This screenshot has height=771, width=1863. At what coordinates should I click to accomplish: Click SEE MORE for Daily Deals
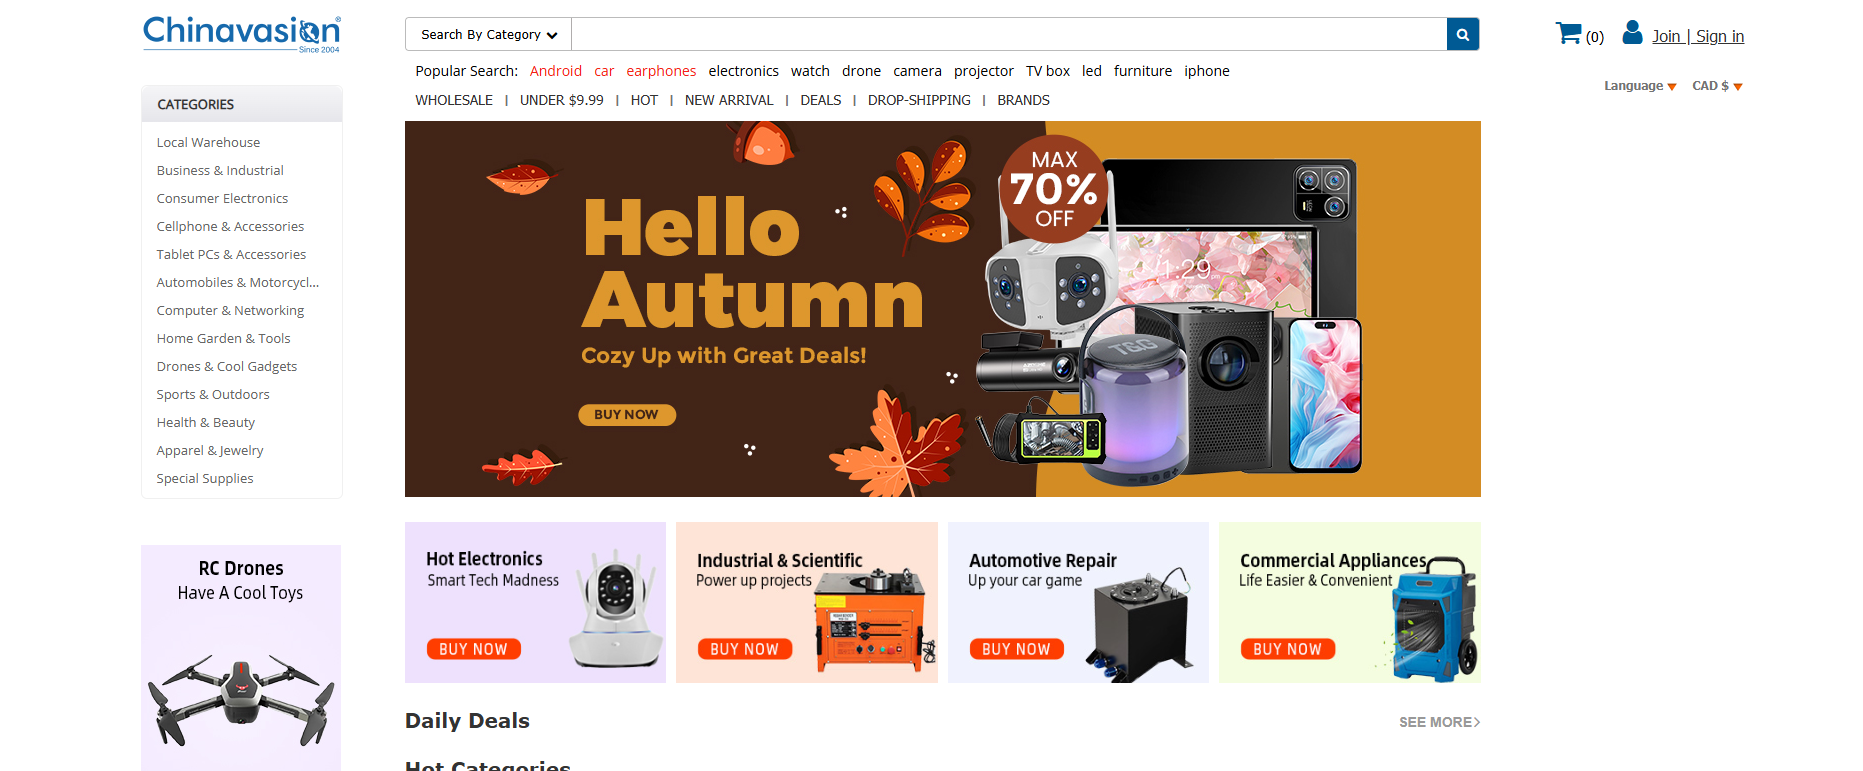point(1439,722)
